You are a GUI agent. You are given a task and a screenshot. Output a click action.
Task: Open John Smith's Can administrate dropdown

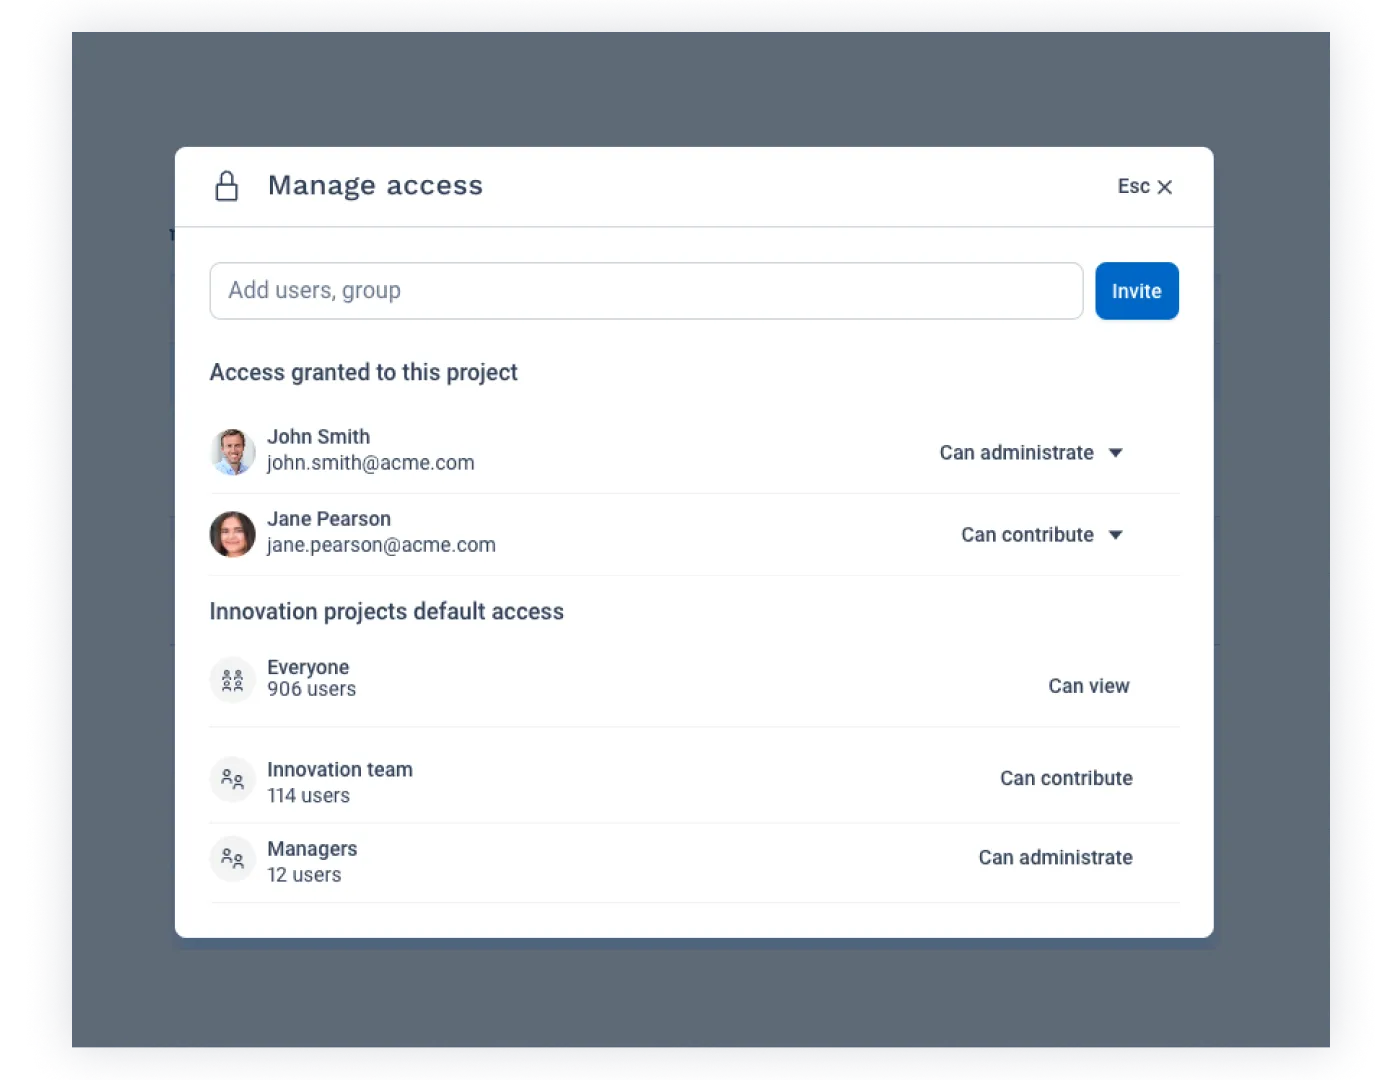1031,453
